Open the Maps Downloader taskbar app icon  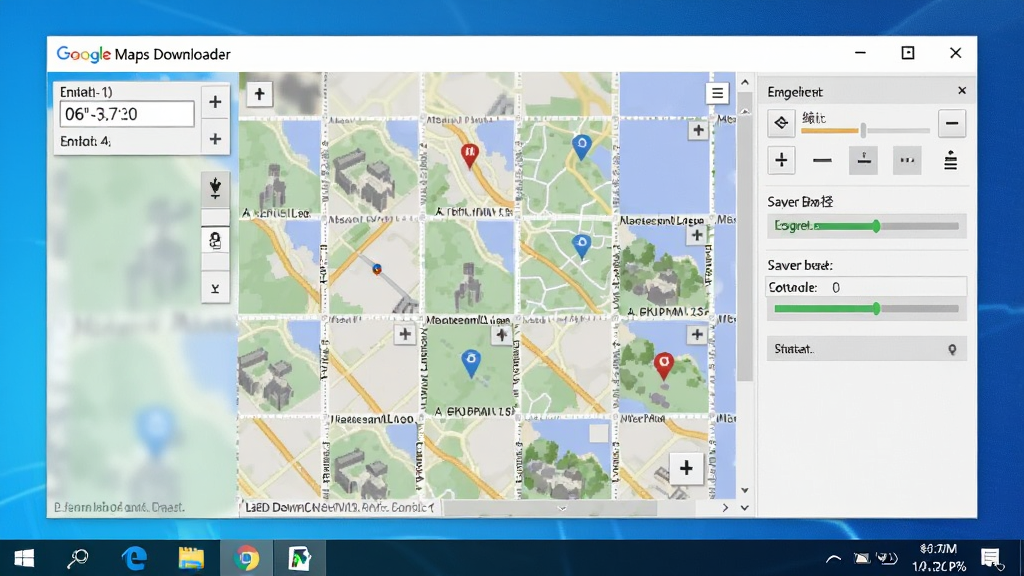point(300,558)
